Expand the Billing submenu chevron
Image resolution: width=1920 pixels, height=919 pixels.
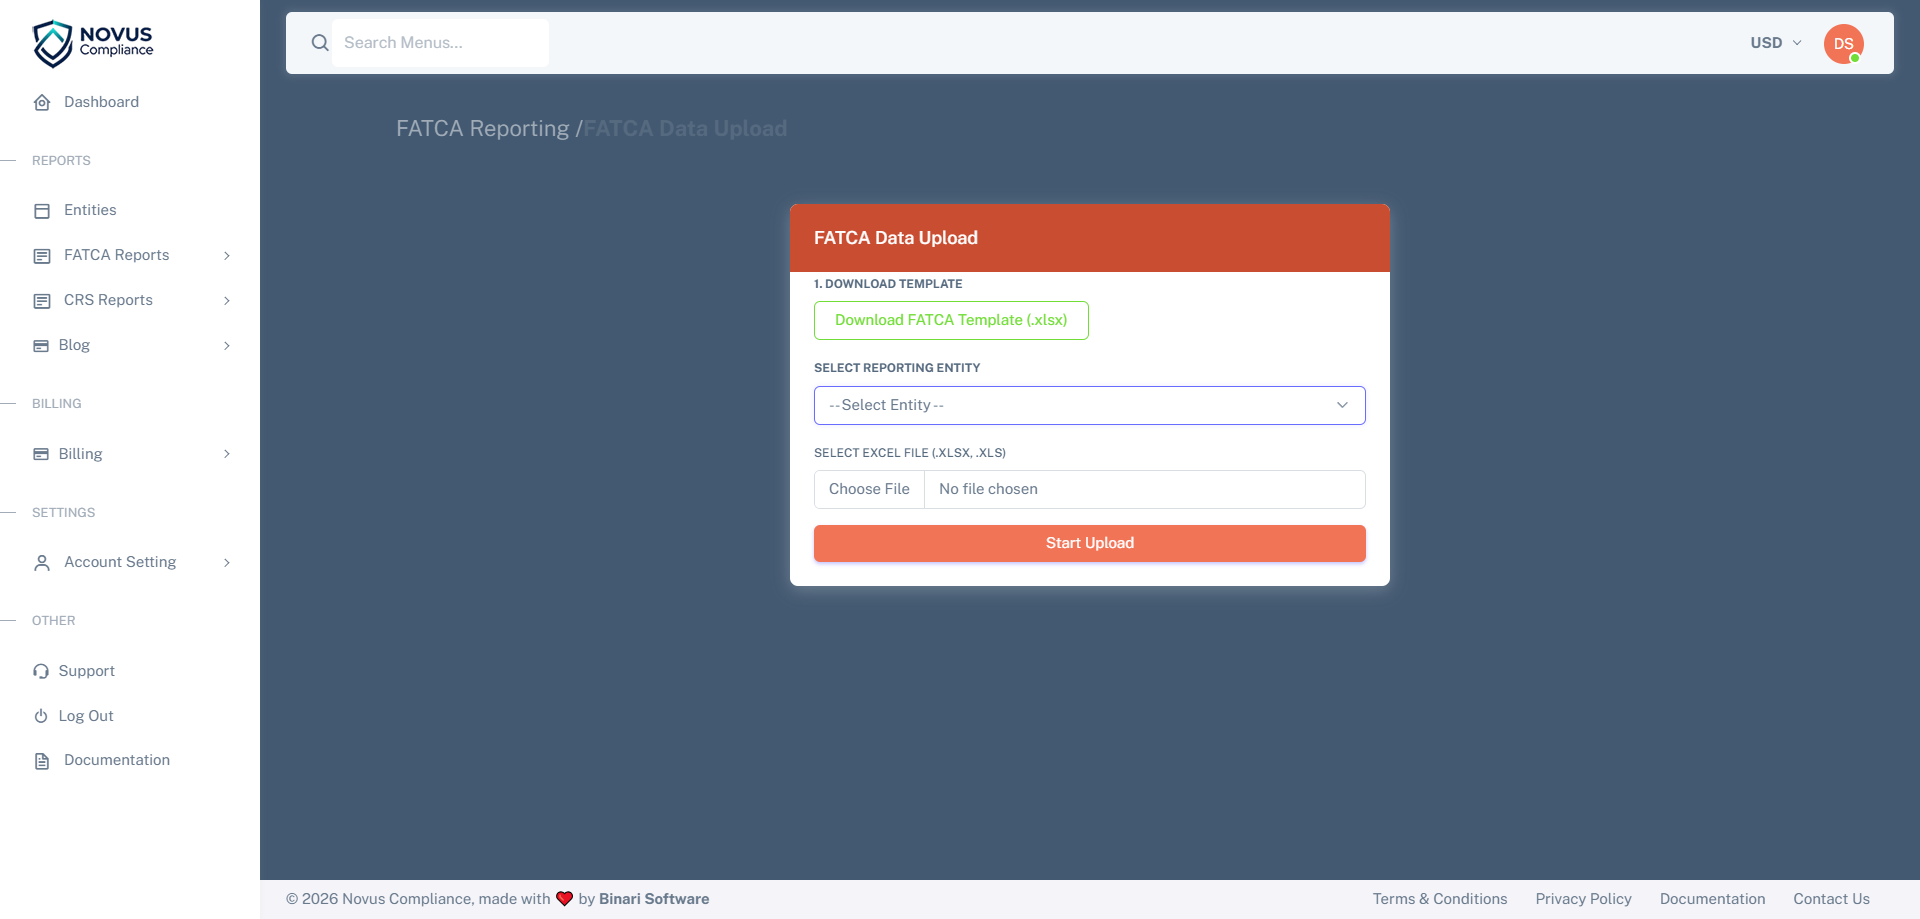[x=227, y=454]
